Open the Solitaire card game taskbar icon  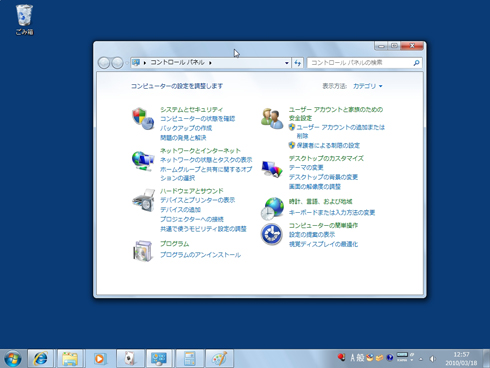(x=129, y=359)
